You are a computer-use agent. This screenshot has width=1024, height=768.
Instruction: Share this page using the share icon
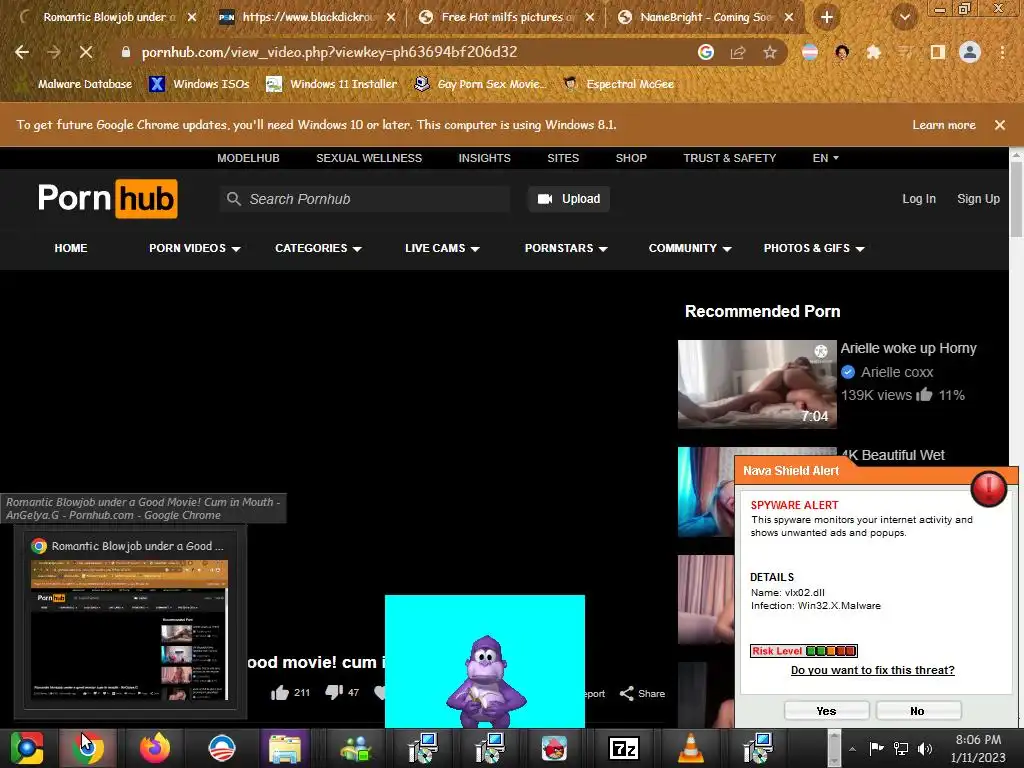click(x=738, y=52)
